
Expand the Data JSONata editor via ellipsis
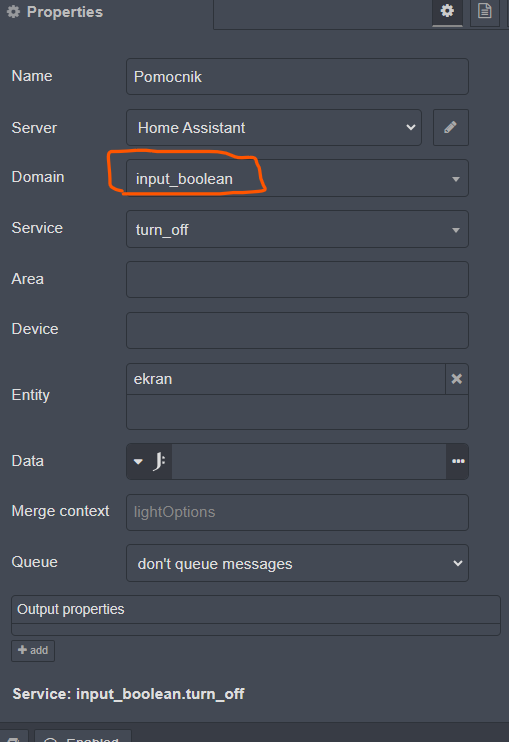click(457, 461)
